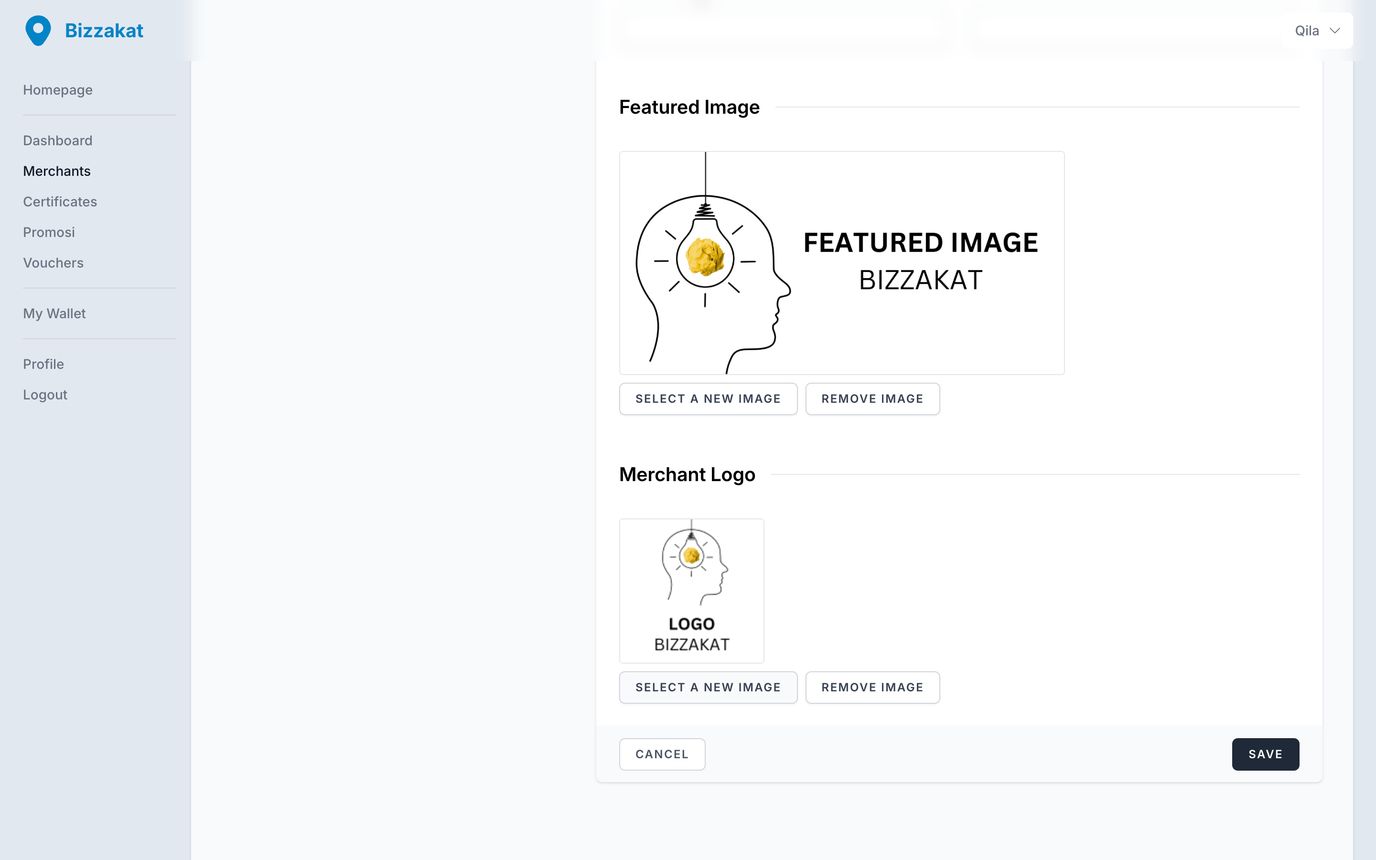Click the chevron arrow beside Qila

click(1334, 31)
